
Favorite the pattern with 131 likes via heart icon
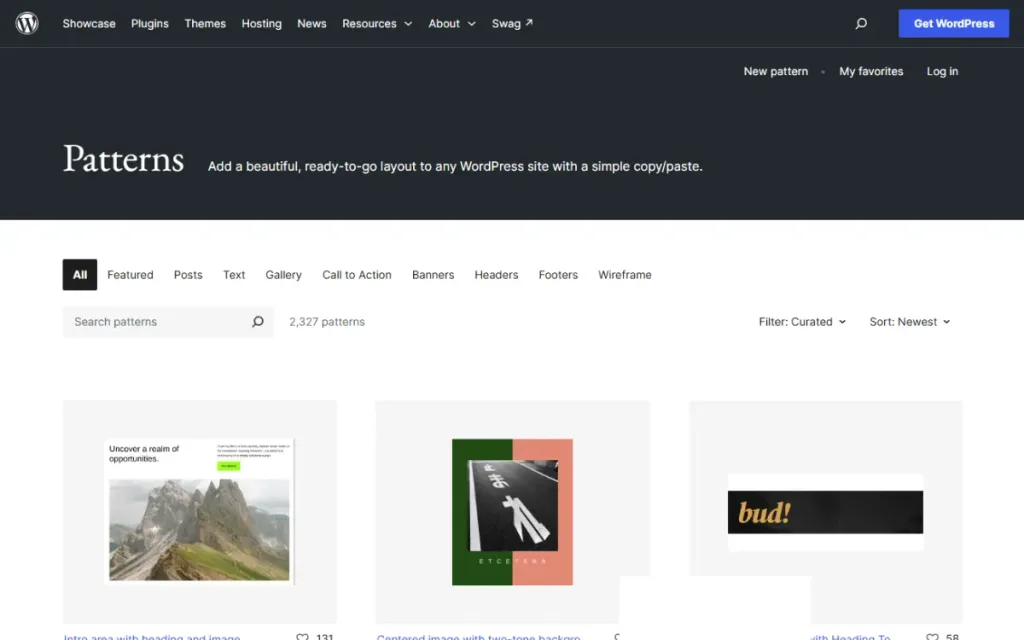302,636
